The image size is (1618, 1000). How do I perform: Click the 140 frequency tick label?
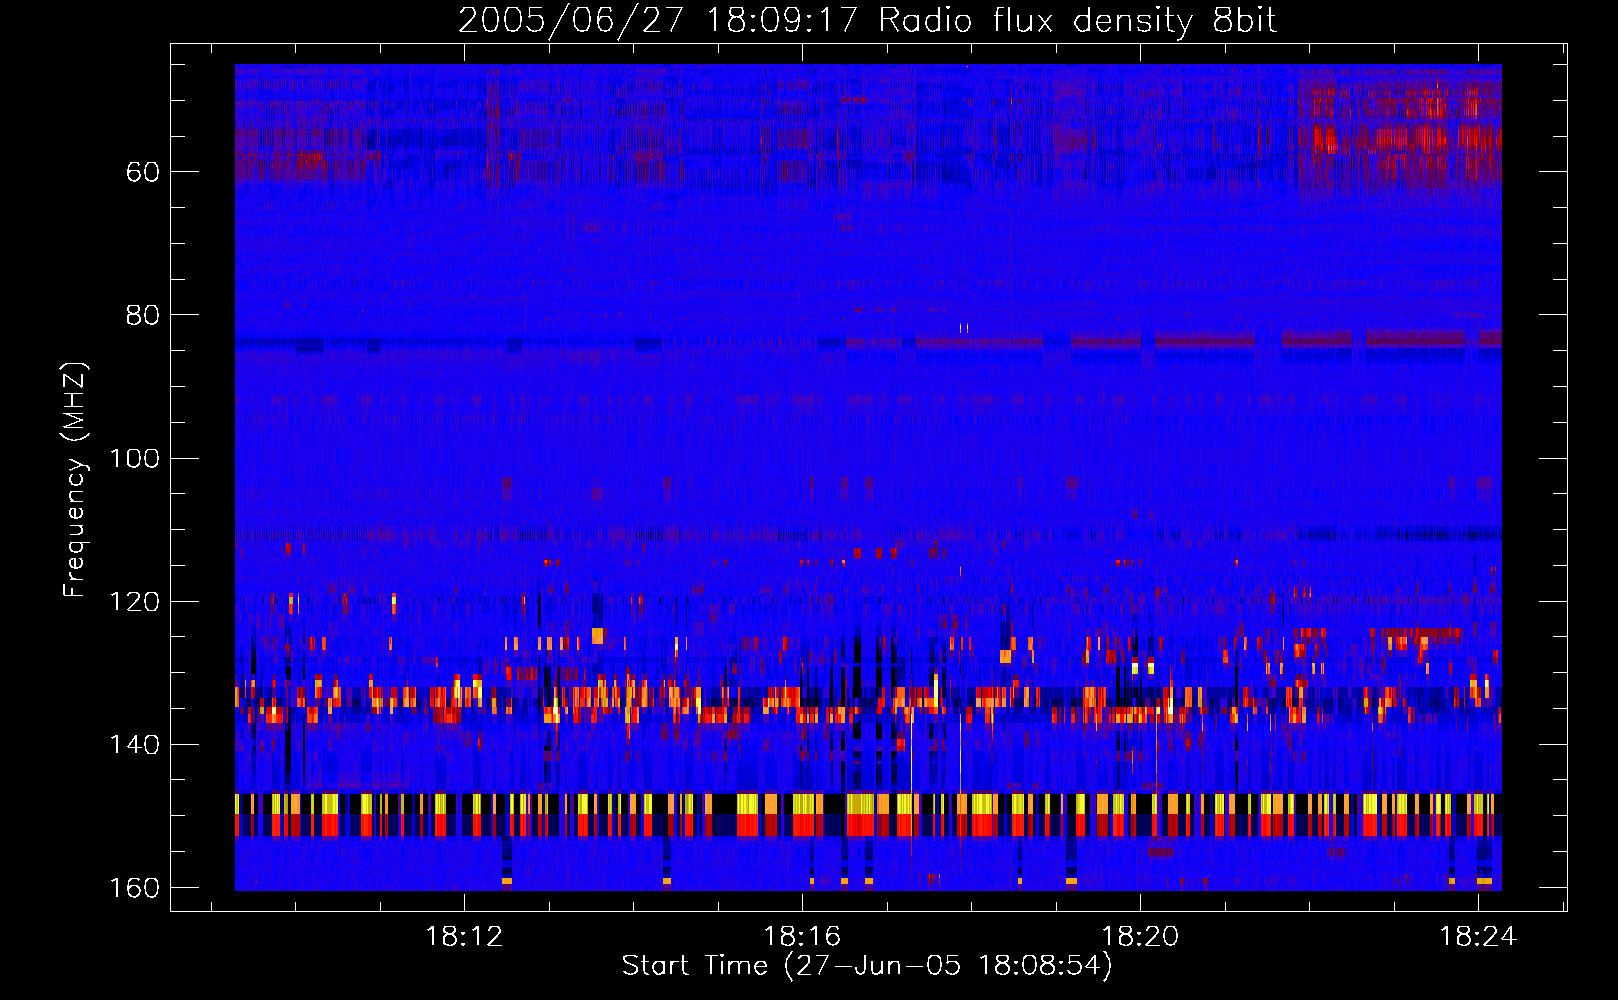click(134, 745)
